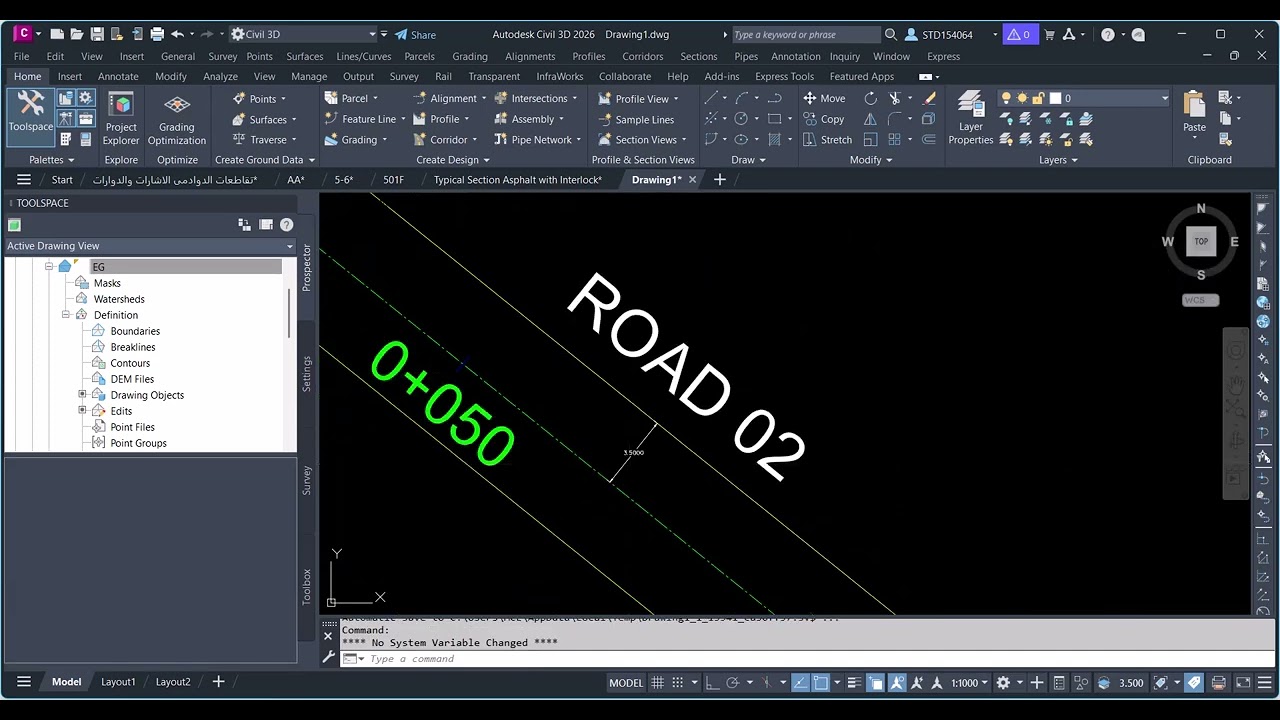
Task: Select the Copy tool
Action: point(825,119)
